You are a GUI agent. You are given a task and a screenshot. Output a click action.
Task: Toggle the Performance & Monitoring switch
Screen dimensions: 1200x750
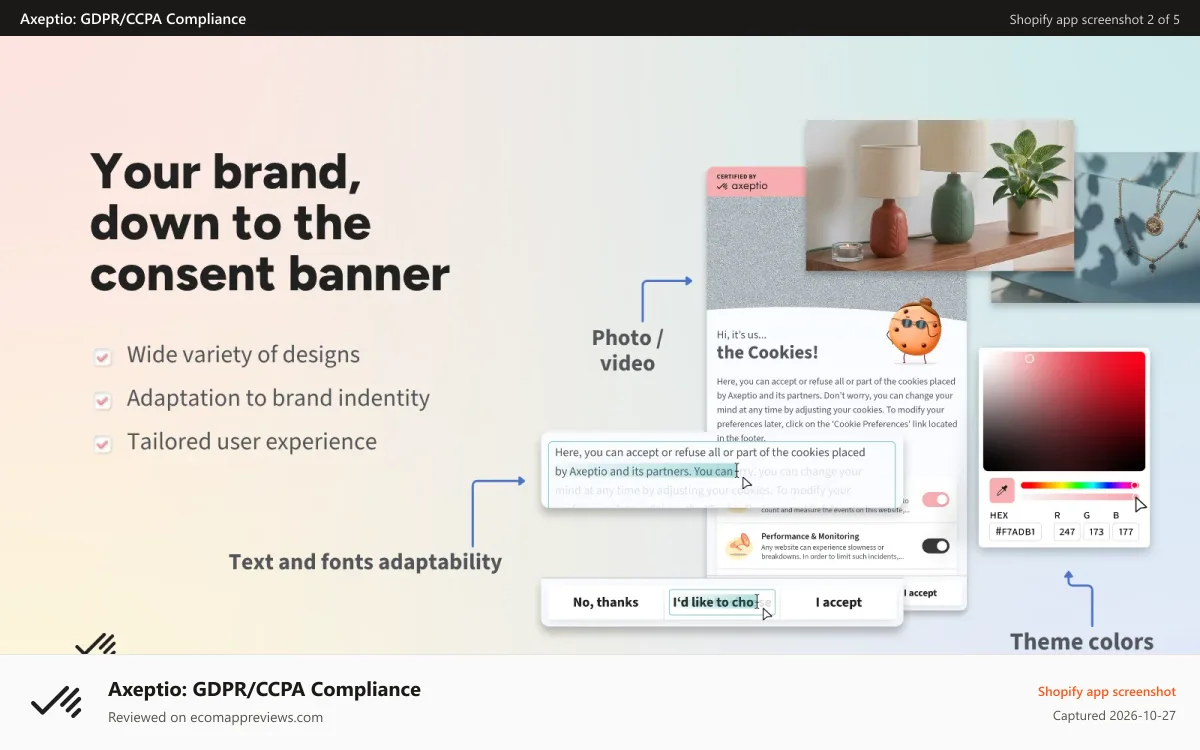coord(935,545)
